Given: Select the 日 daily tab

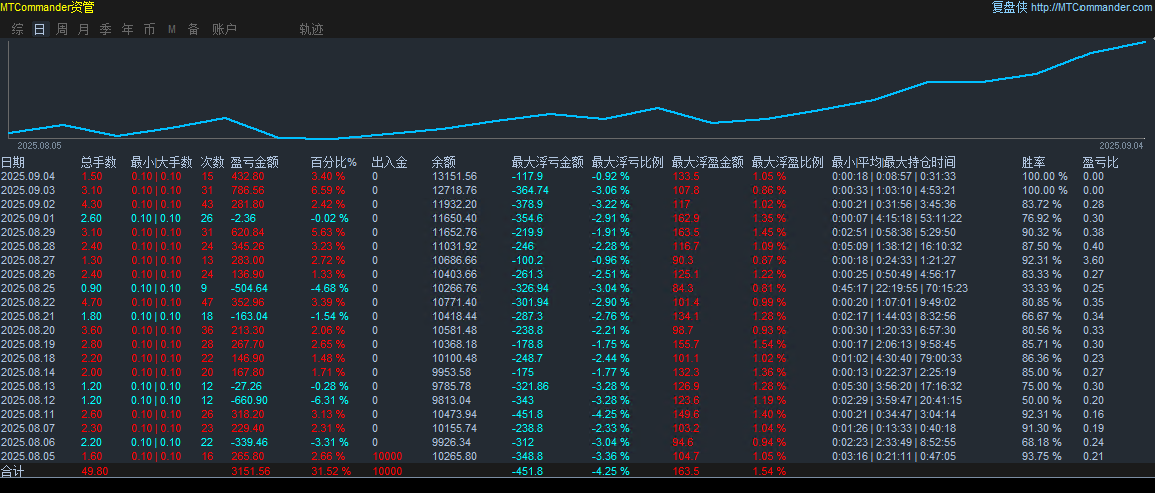Looking at the screenshot, I should pos(40,30).
